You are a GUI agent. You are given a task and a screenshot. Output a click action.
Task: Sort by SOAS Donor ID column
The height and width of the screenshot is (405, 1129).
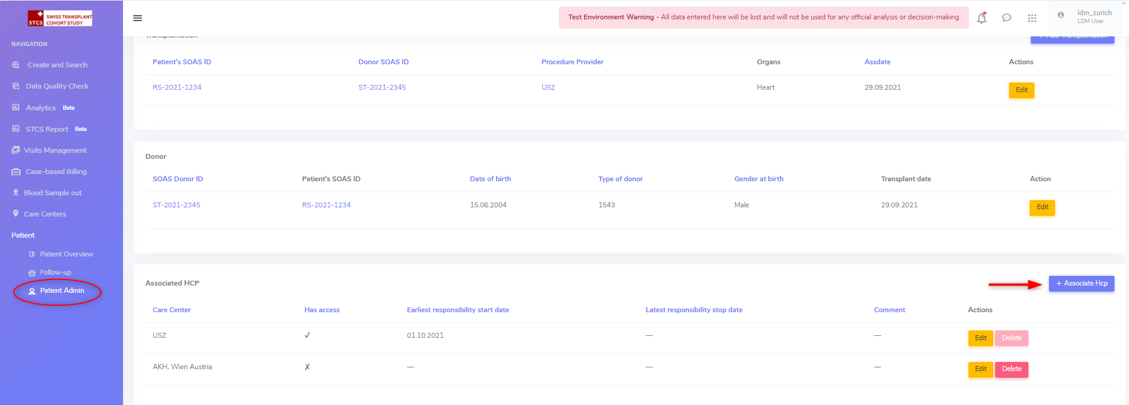[178, 179]
